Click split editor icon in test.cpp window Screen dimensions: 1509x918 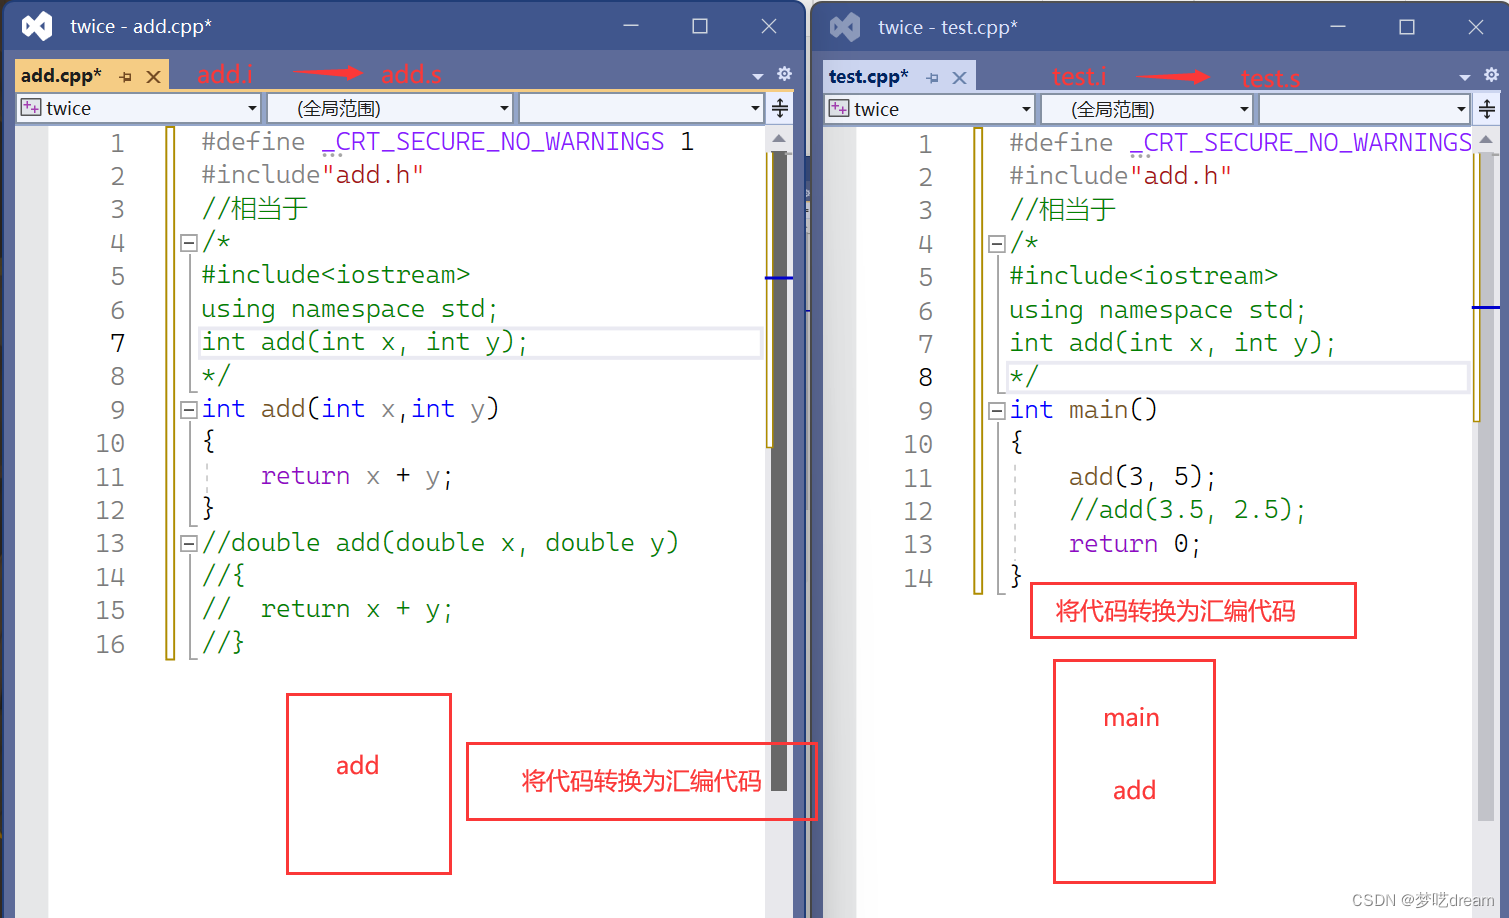[1487, 109]
